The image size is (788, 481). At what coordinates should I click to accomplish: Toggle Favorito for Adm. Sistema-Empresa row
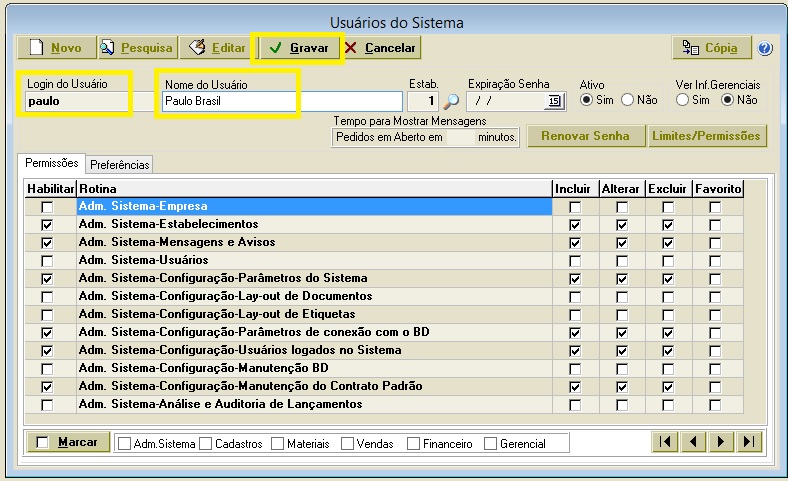(715, 207)
